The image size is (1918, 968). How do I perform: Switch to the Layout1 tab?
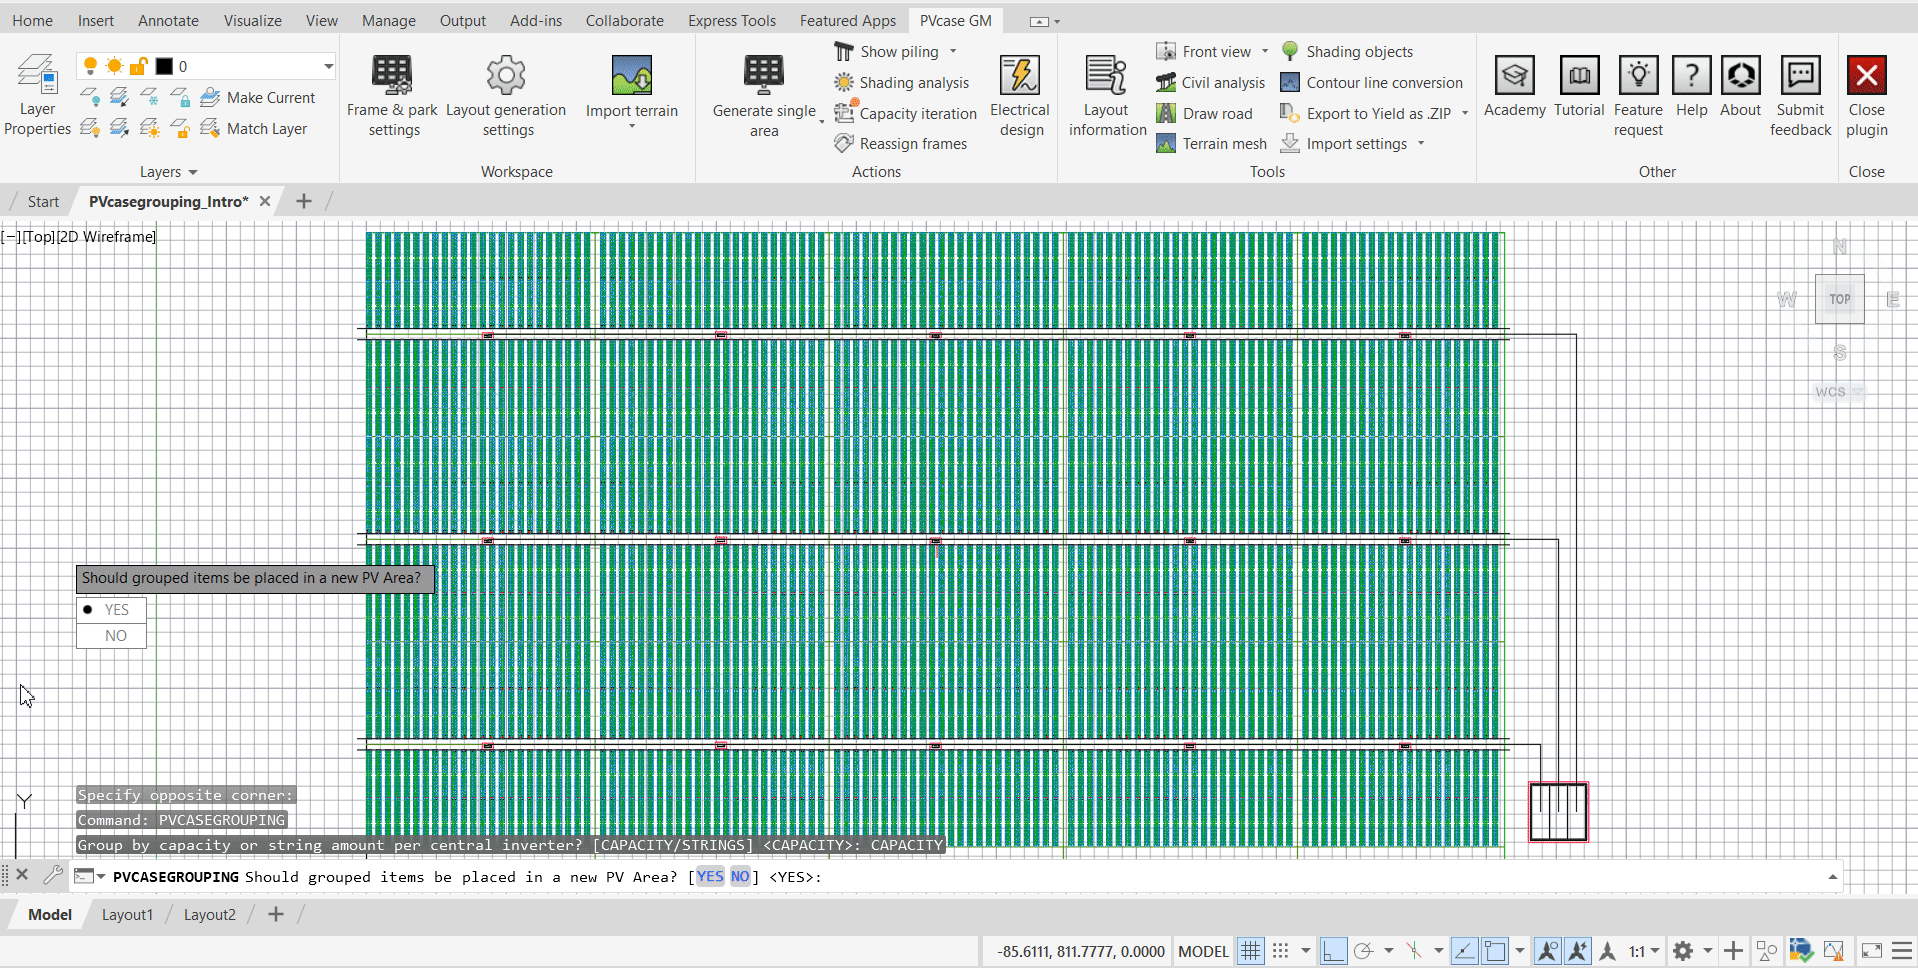126,913
